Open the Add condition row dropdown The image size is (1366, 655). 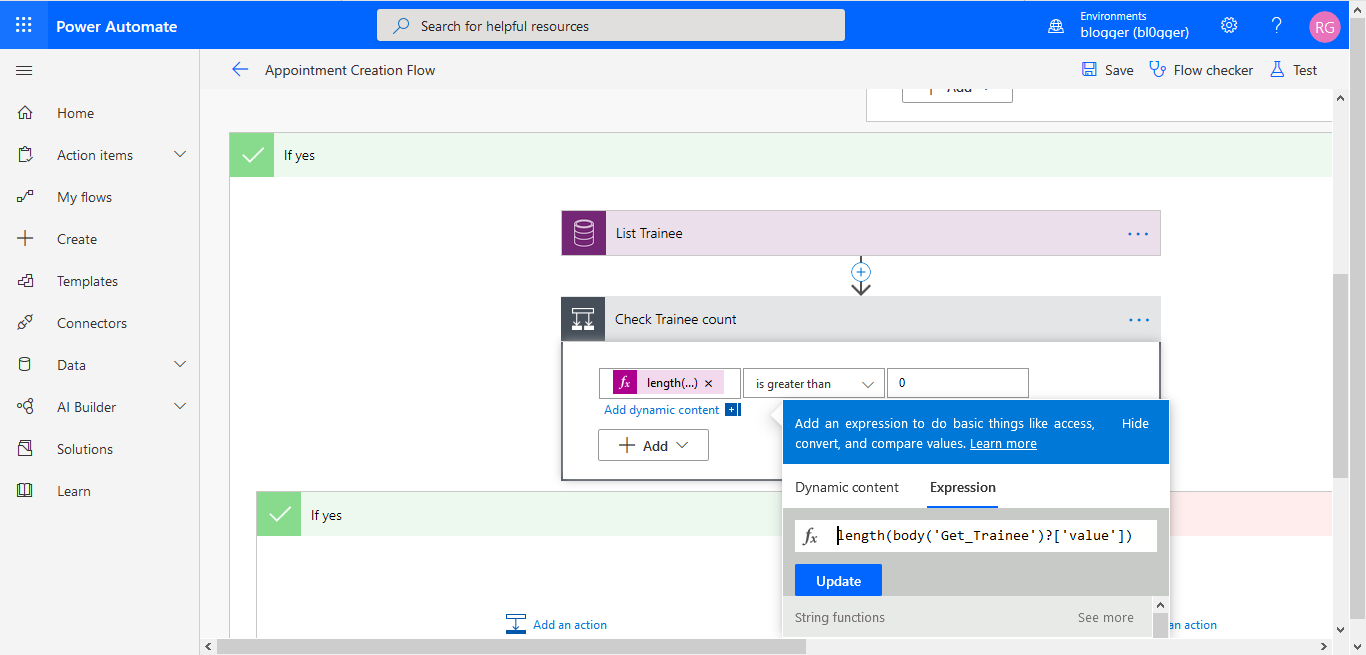click(x=653, y=445)
